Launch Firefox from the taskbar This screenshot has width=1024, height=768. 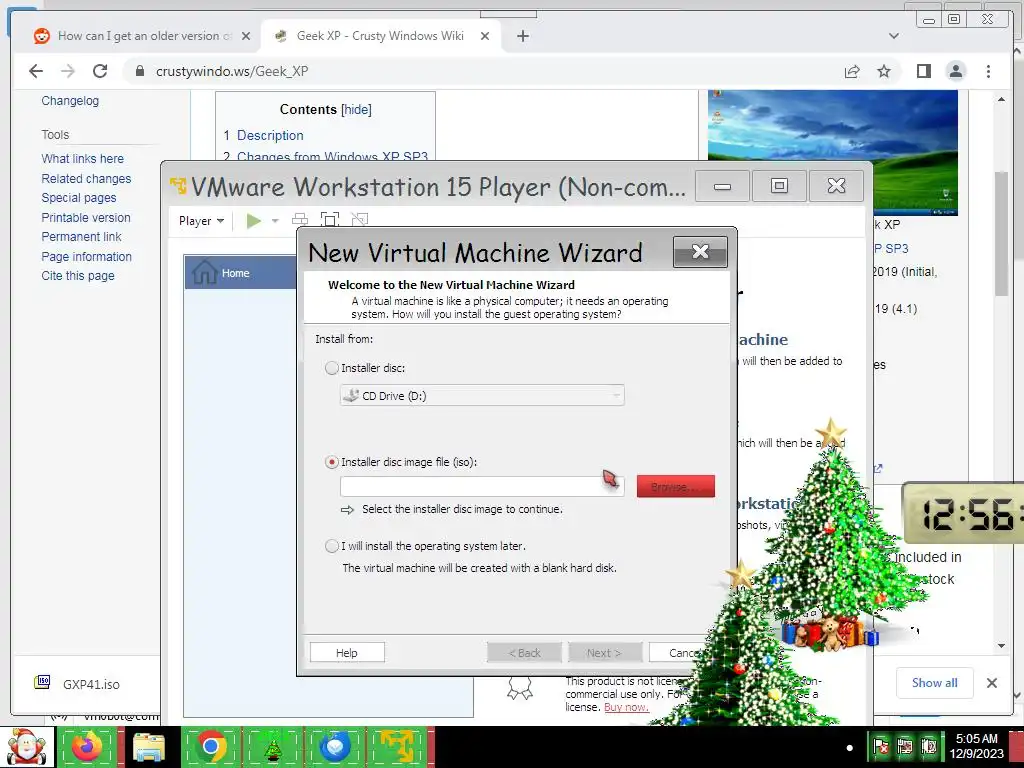click(87, 746)
